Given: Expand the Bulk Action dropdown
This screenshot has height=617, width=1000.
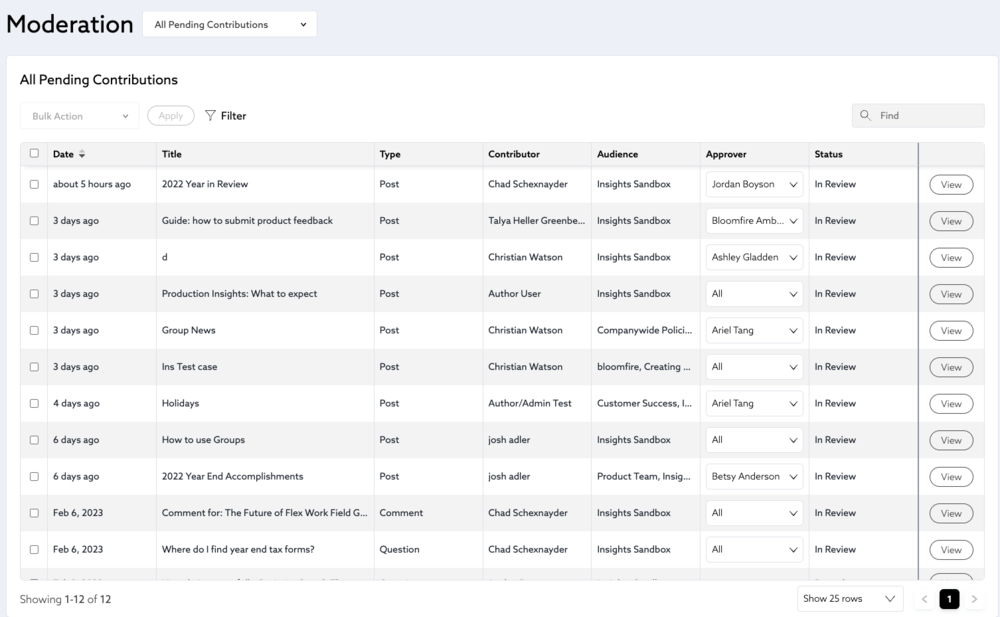Looking at the screenshot, I should [80, 116].
